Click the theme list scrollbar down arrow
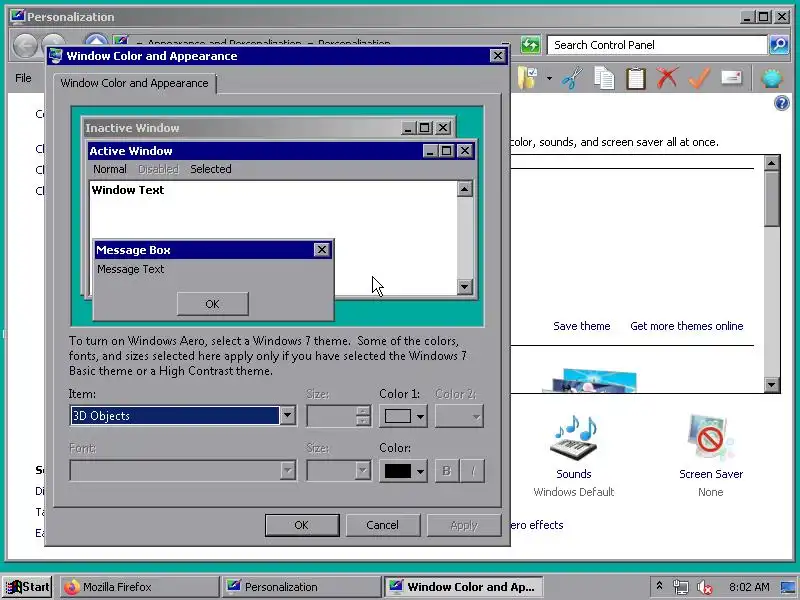This screenshot has height=600, width=800. [x=771, y=384]
